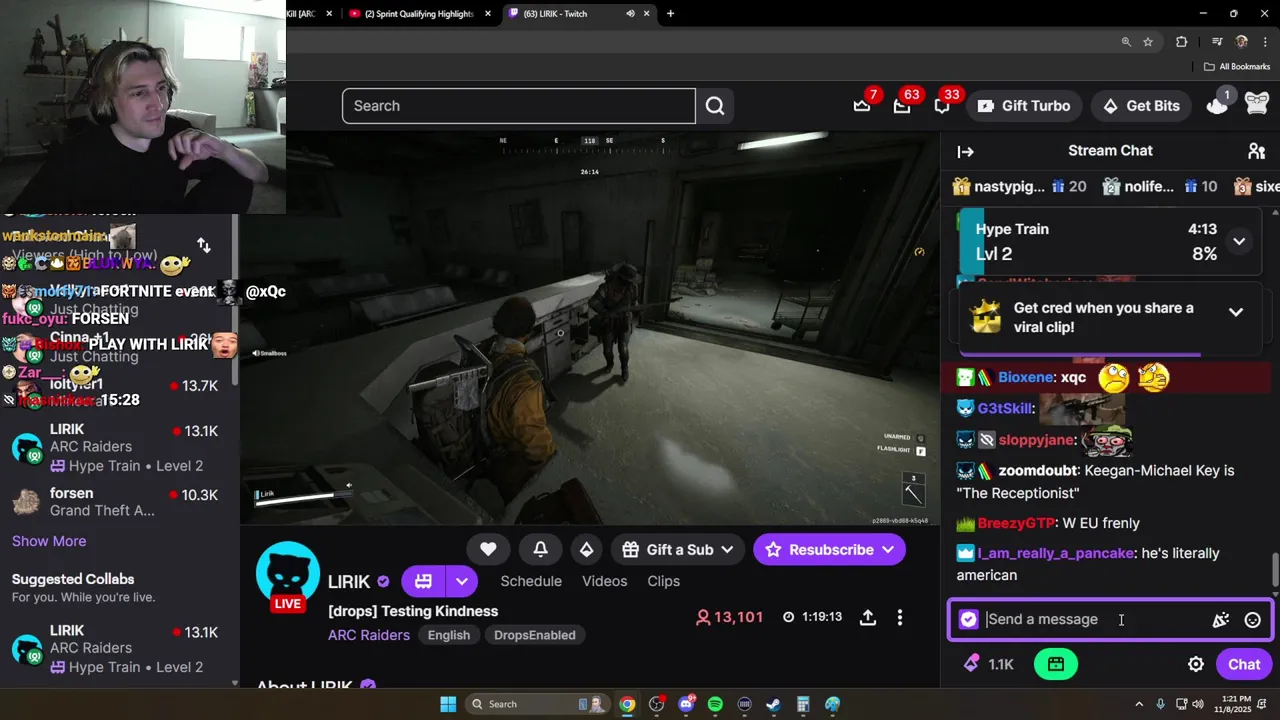Open the Videos tab
Image resolution: width=1280 pixels, height=720 pixels.
605,581
